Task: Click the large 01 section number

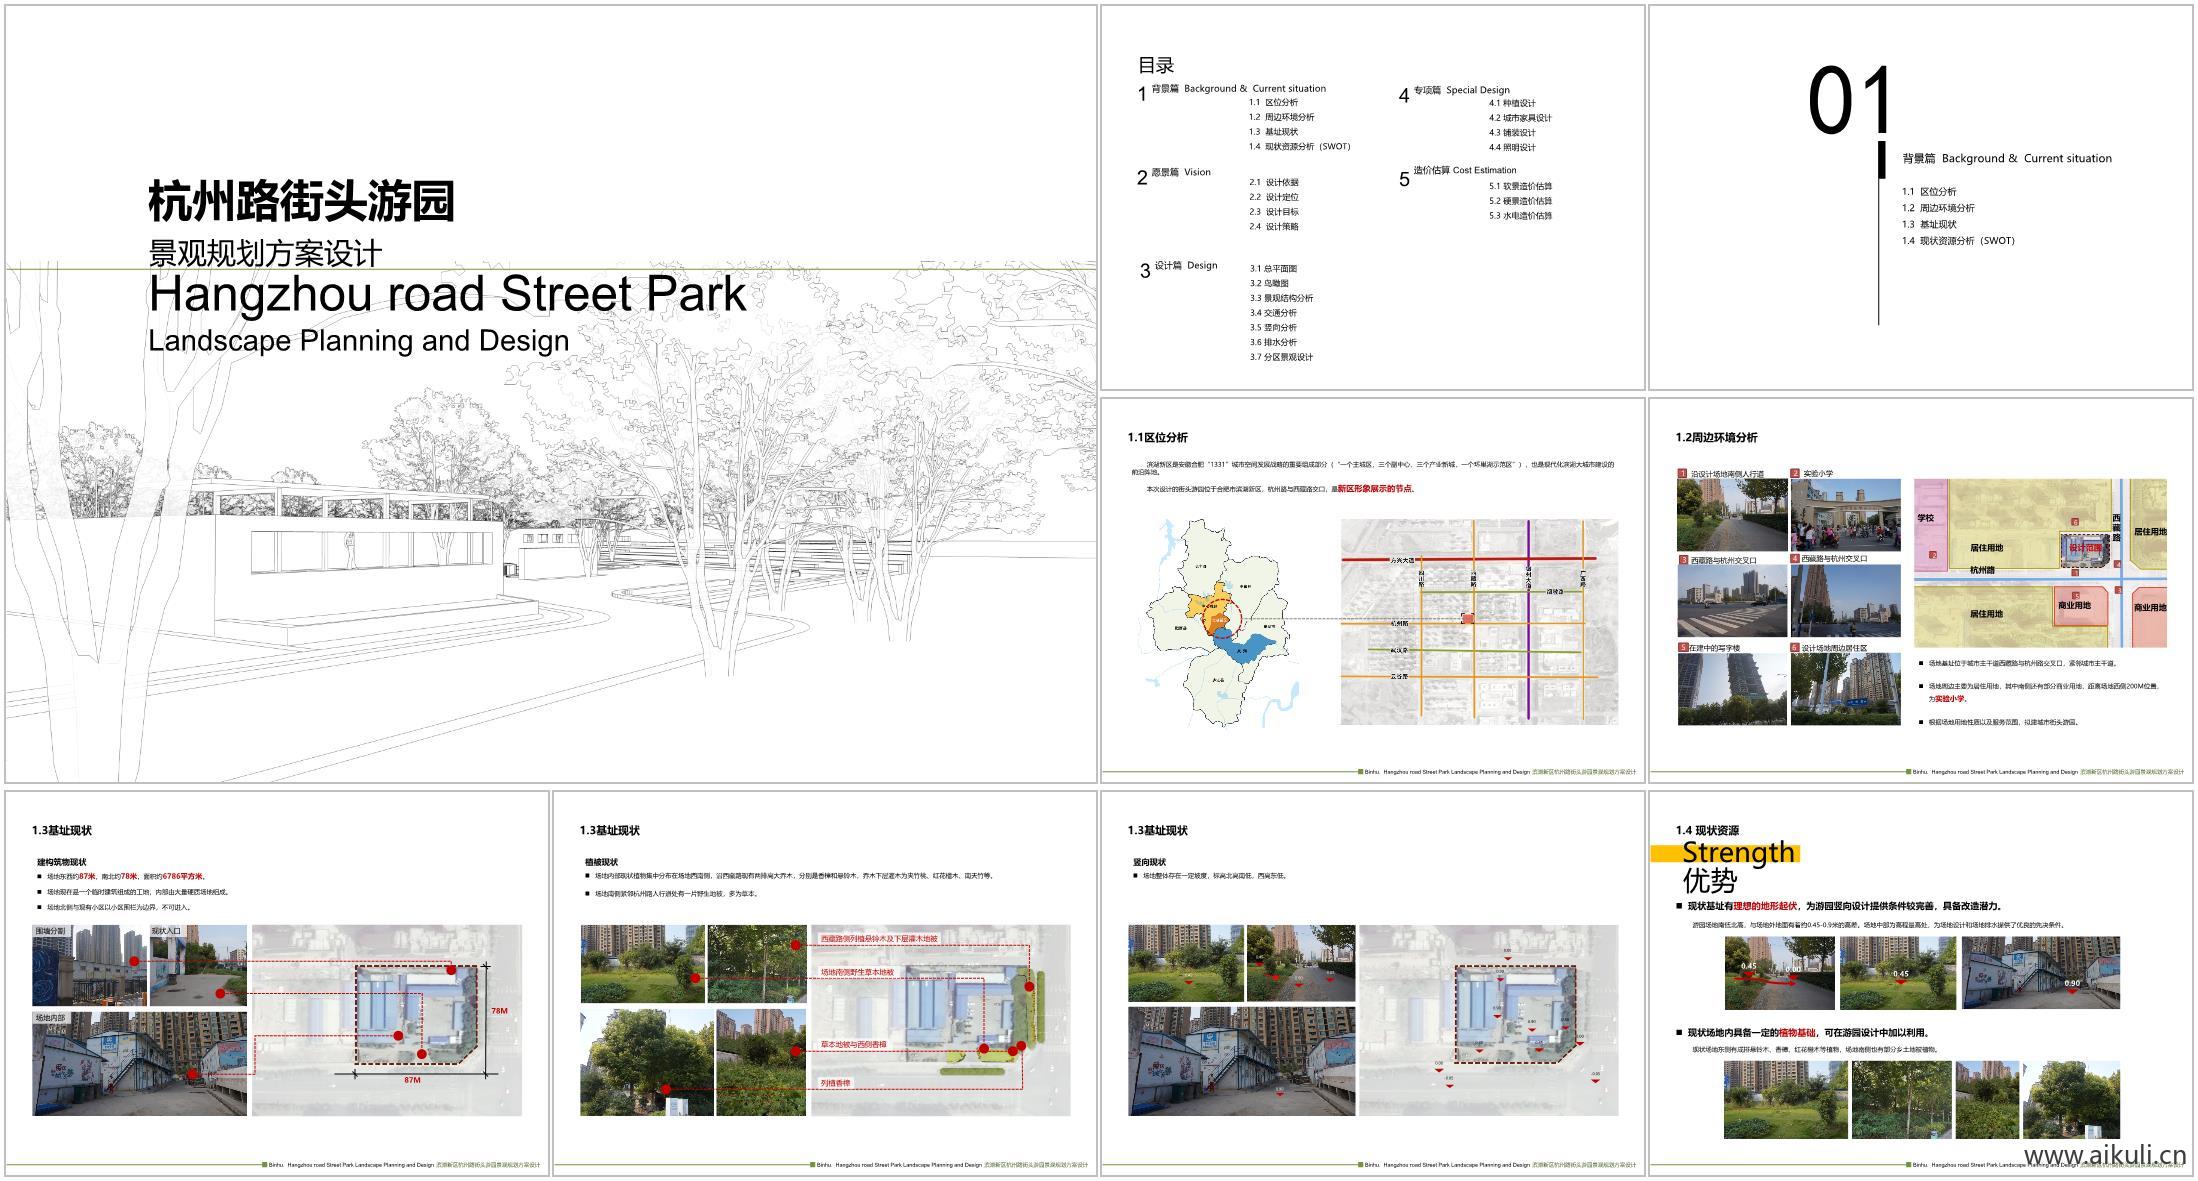Action: (x=1850, y=101)
